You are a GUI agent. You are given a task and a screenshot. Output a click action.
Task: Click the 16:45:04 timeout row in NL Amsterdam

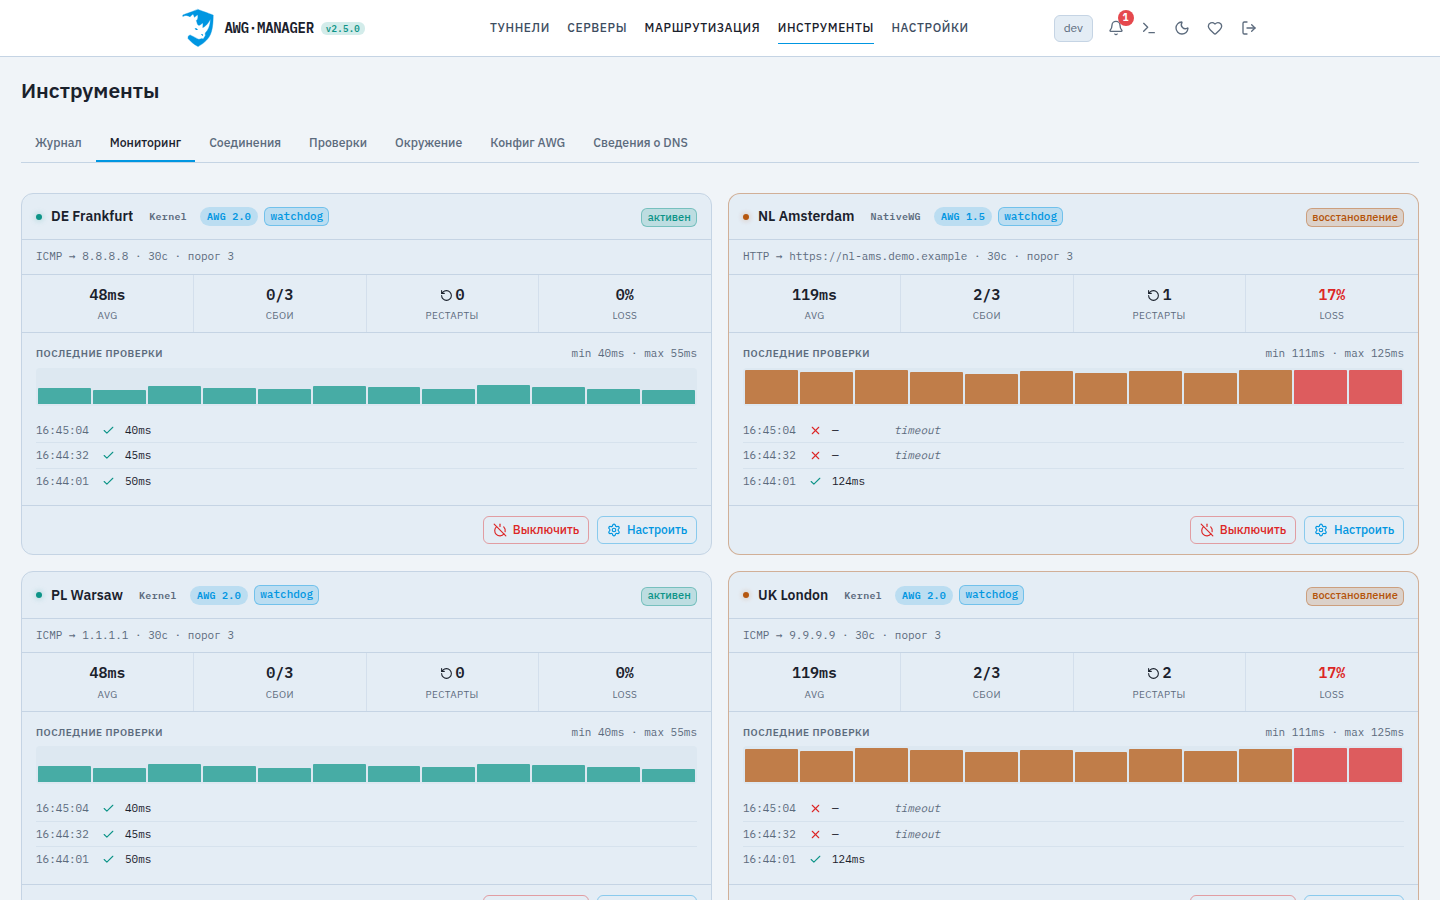[1073, 430]
